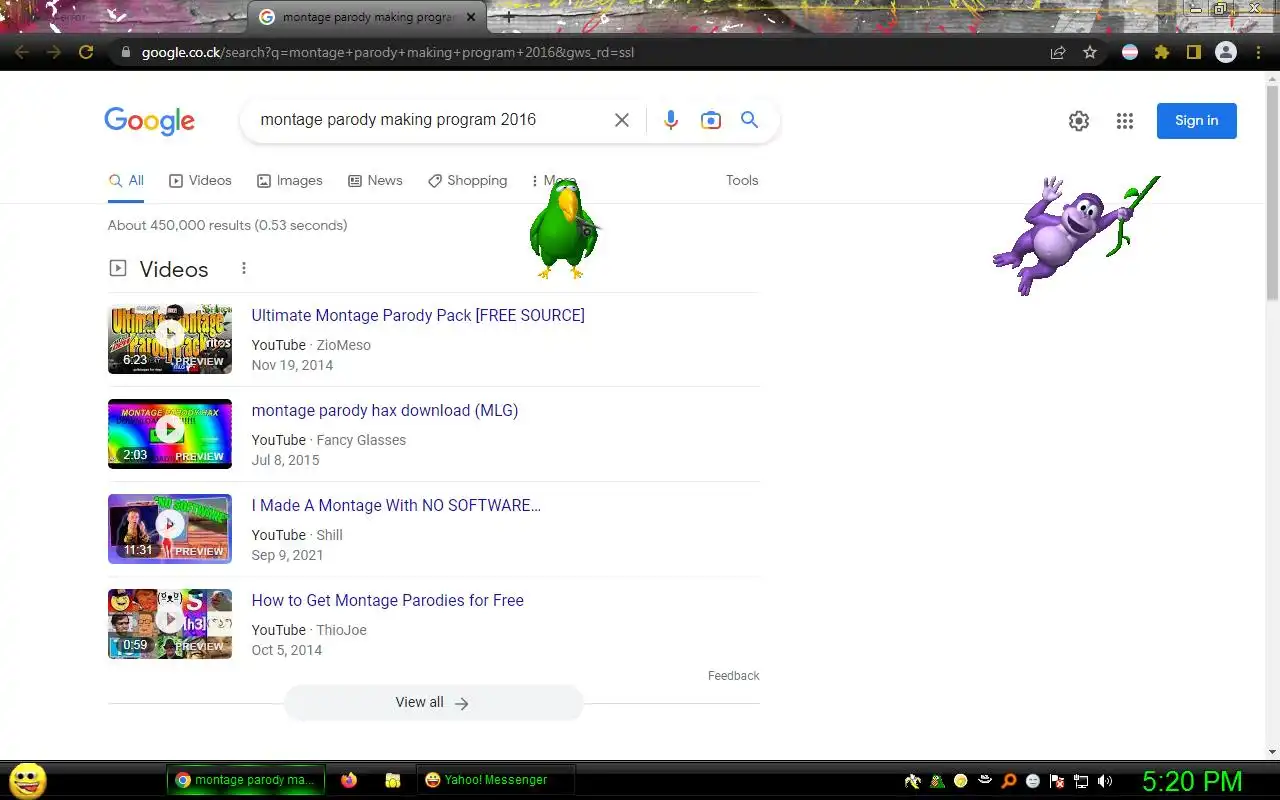
Task: Open How to Get Montage Parodies for Free
Action: (x=388, y=600)
